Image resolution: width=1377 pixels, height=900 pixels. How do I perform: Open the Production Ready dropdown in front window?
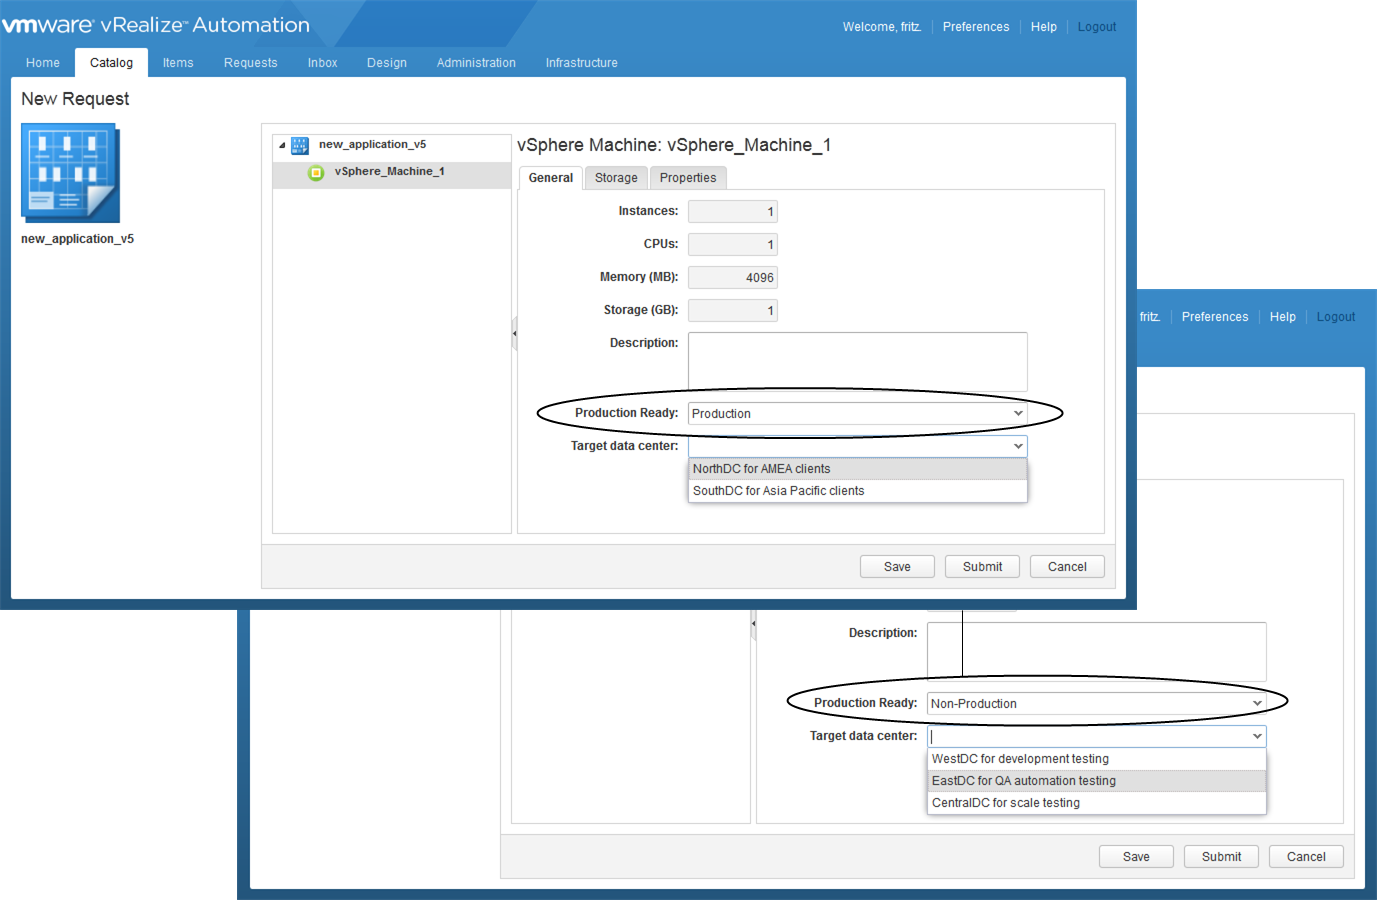coord(858,413)
